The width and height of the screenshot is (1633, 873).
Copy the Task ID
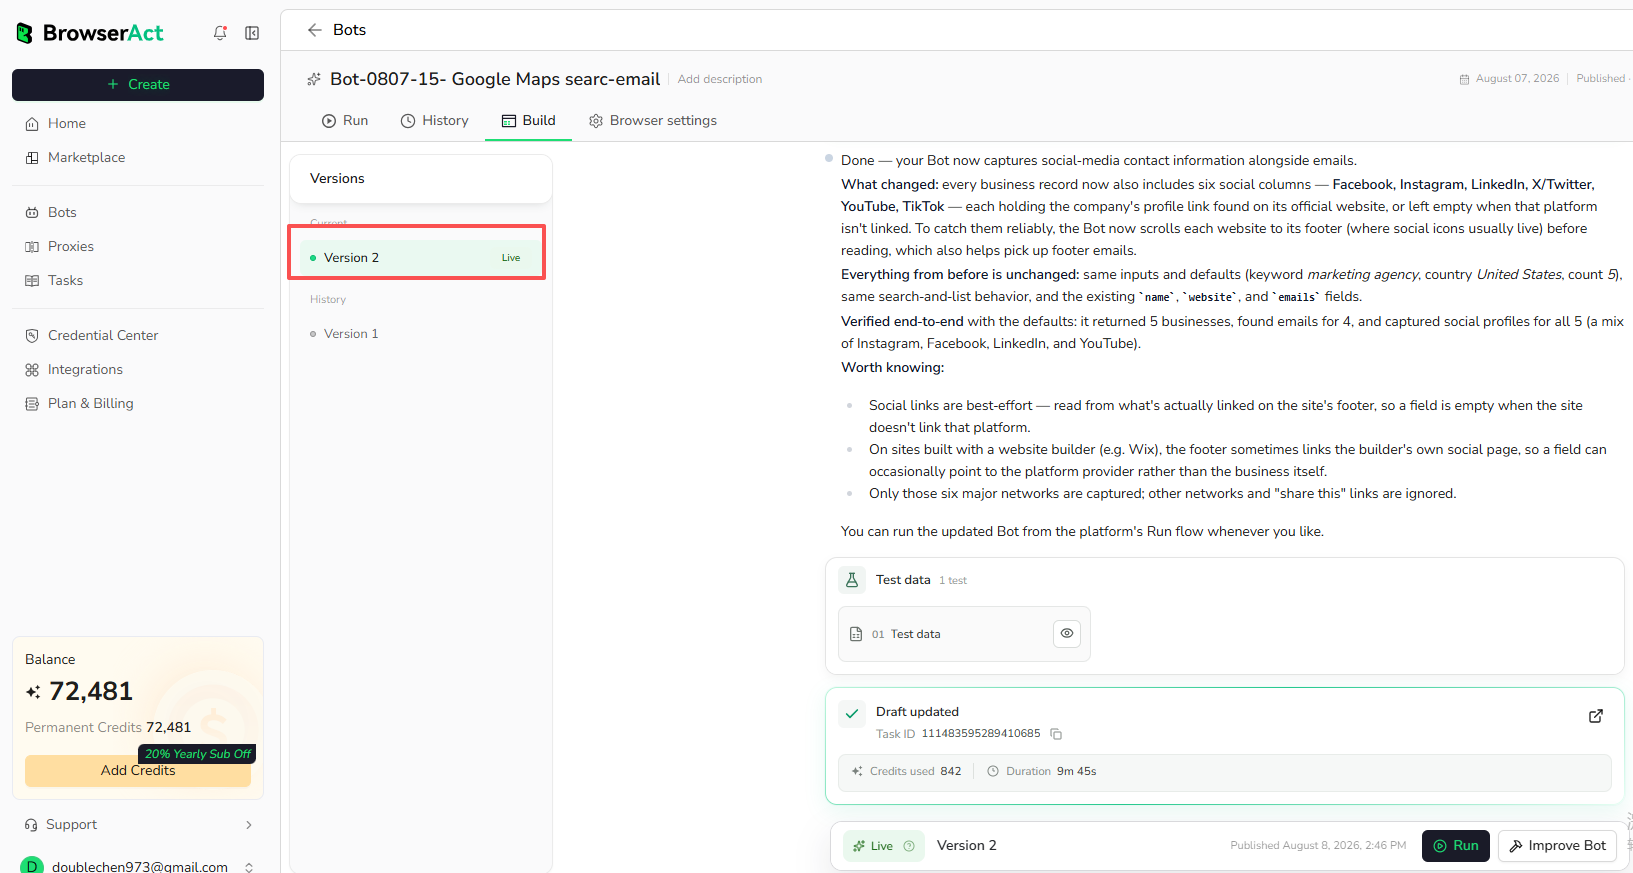pyautogui.click(x=1056, y=734)
